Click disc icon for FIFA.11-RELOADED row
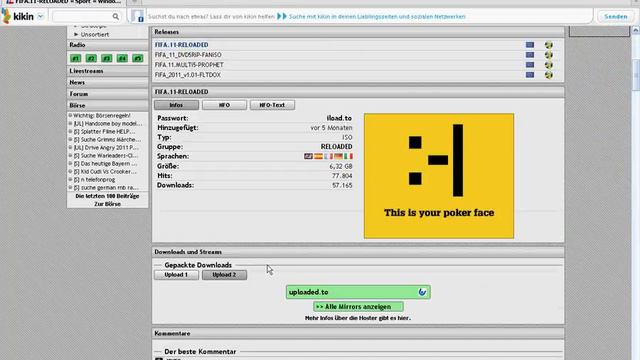 549,45
